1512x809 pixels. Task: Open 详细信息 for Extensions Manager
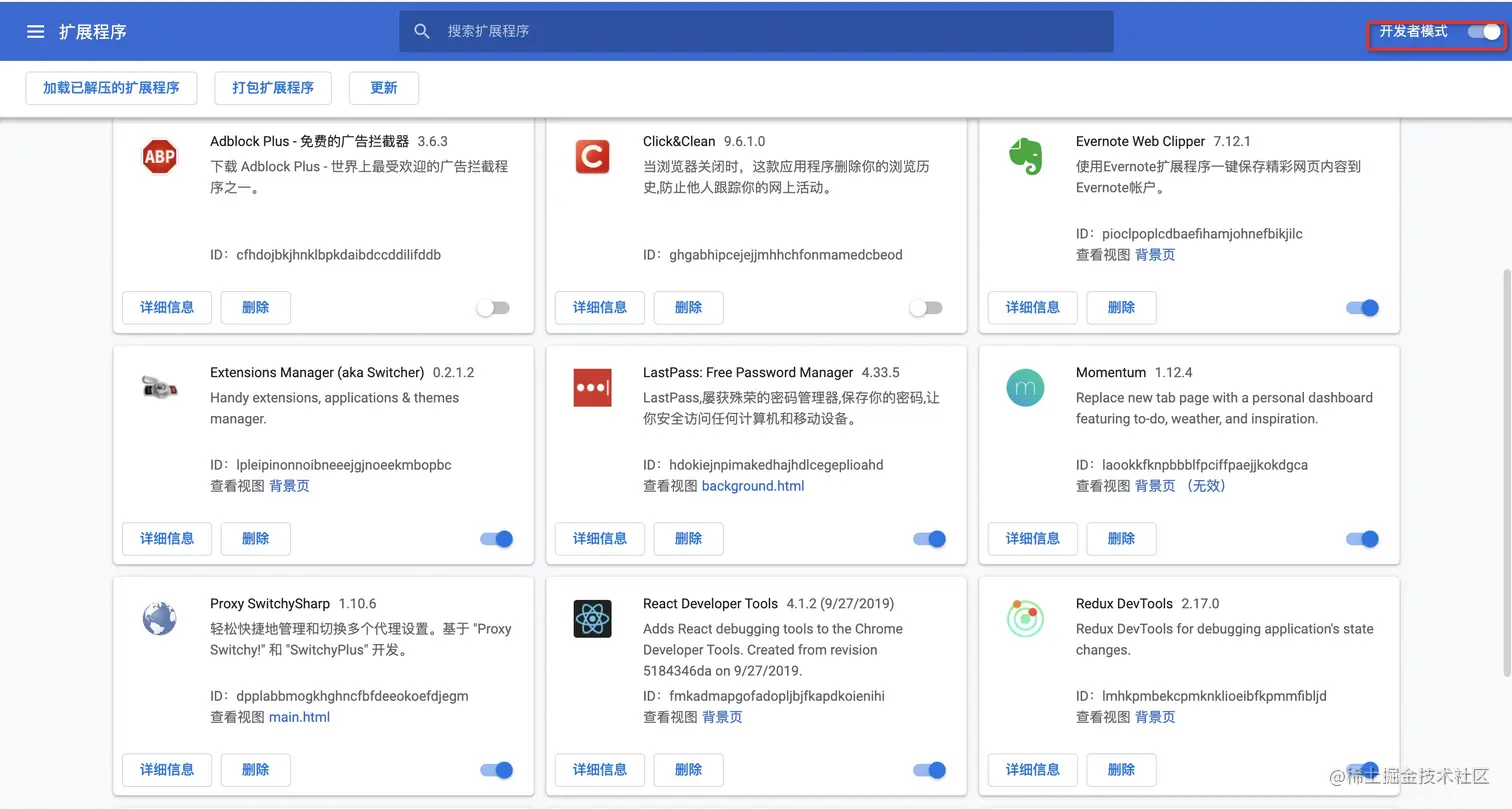pyautogui.click(x=167, y=539)
